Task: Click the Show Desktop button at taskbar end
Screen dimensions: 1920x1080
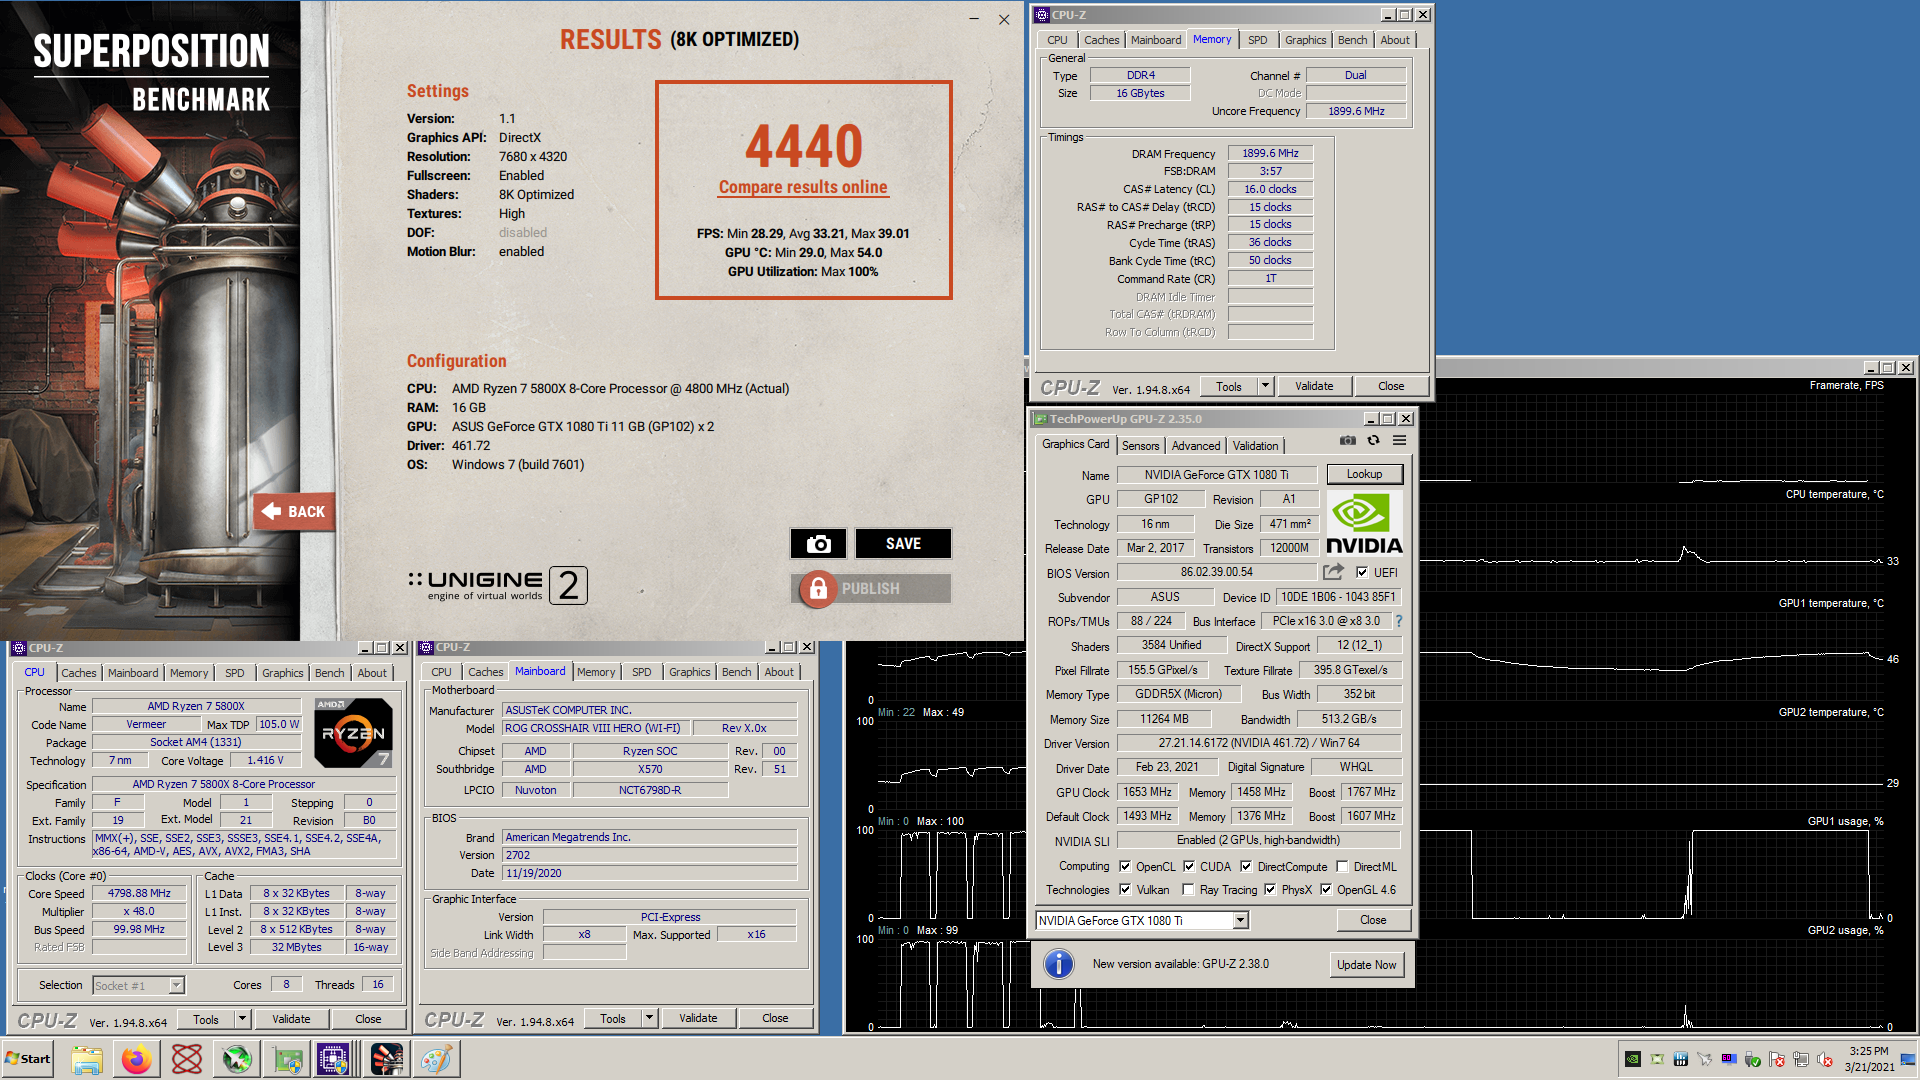Action: tap(1910, 1059)
